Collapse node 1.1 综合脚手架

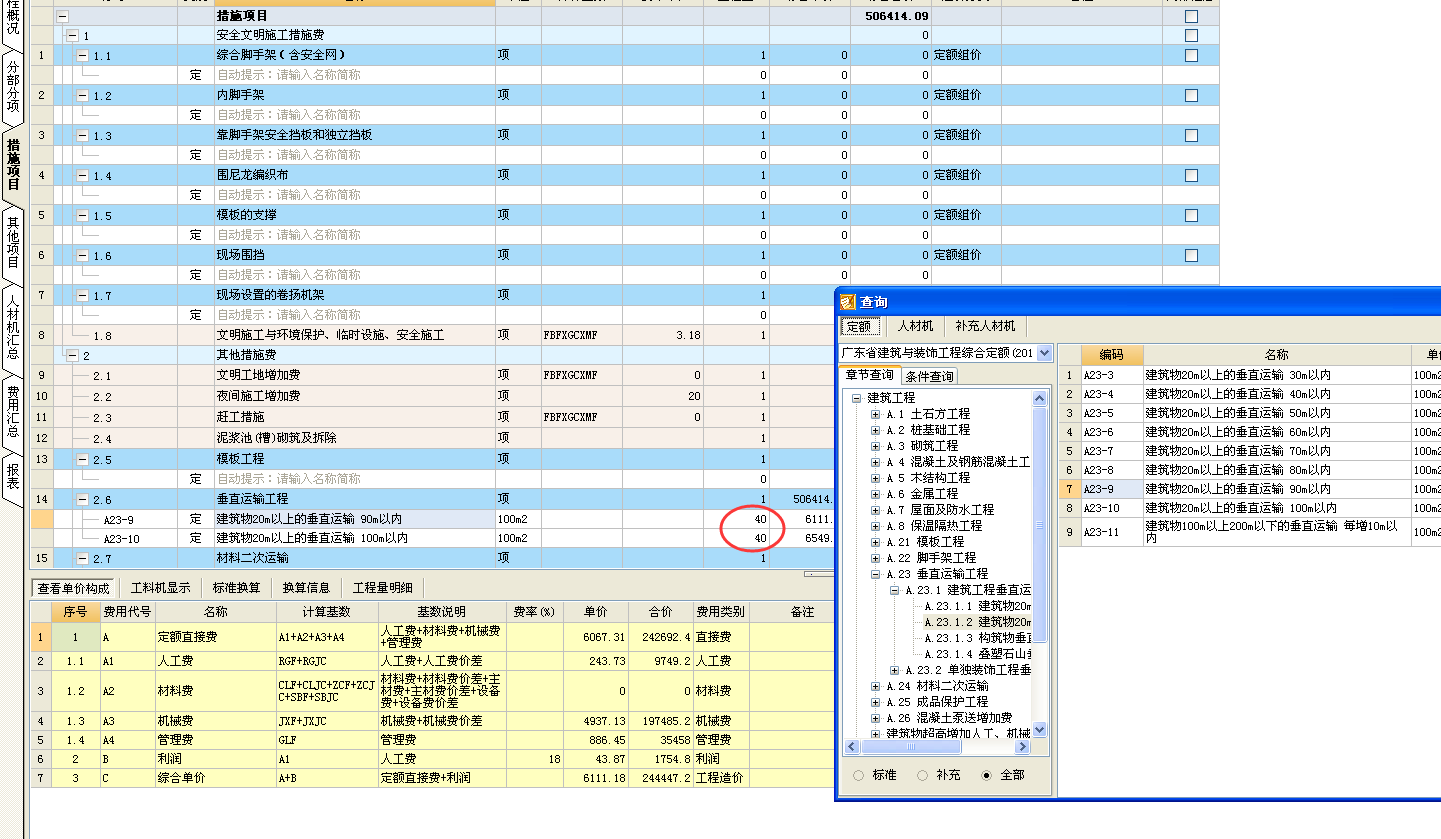tap(83, 56)
